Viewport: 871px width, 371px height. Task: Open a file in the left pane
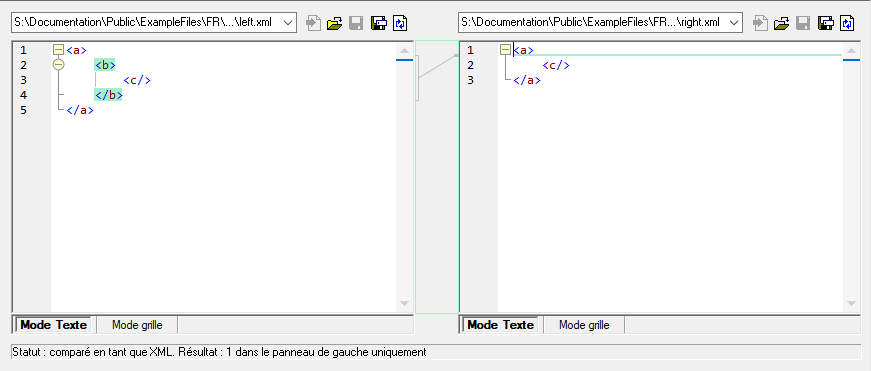334,23
